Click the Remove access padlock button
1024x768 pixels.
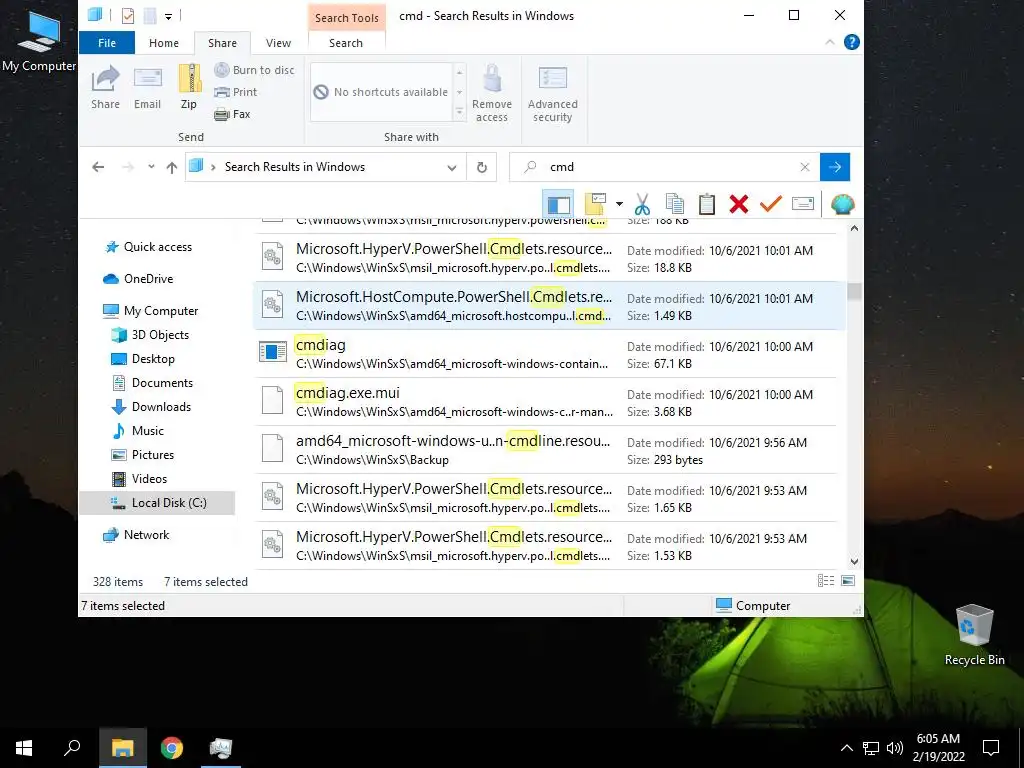pyautogui.click(x=492, y=93)
